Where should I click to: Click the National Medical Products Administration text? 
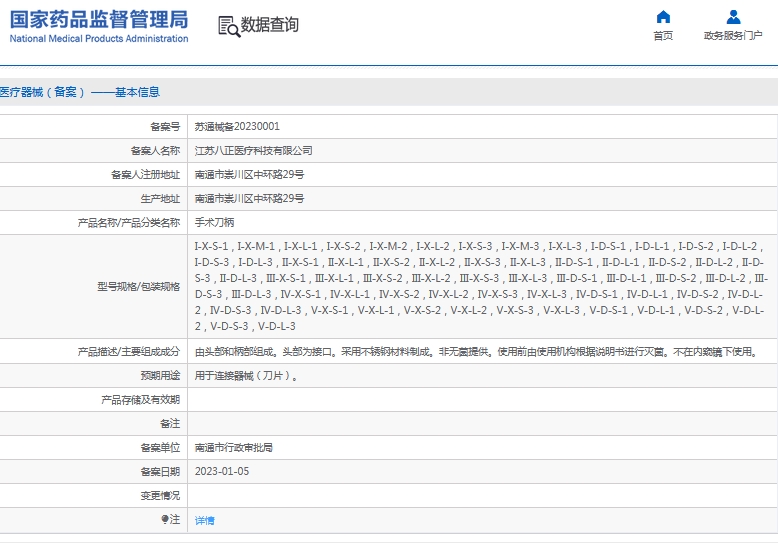click(x=99, y=39)
